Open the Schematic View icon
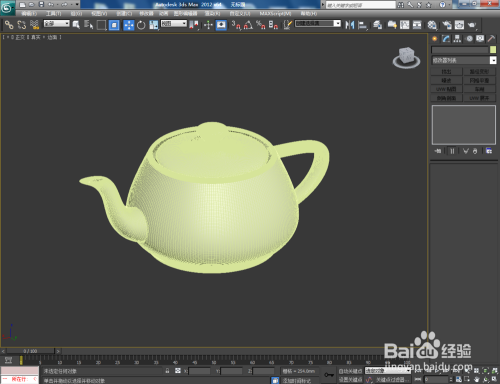 coord(417,25)
